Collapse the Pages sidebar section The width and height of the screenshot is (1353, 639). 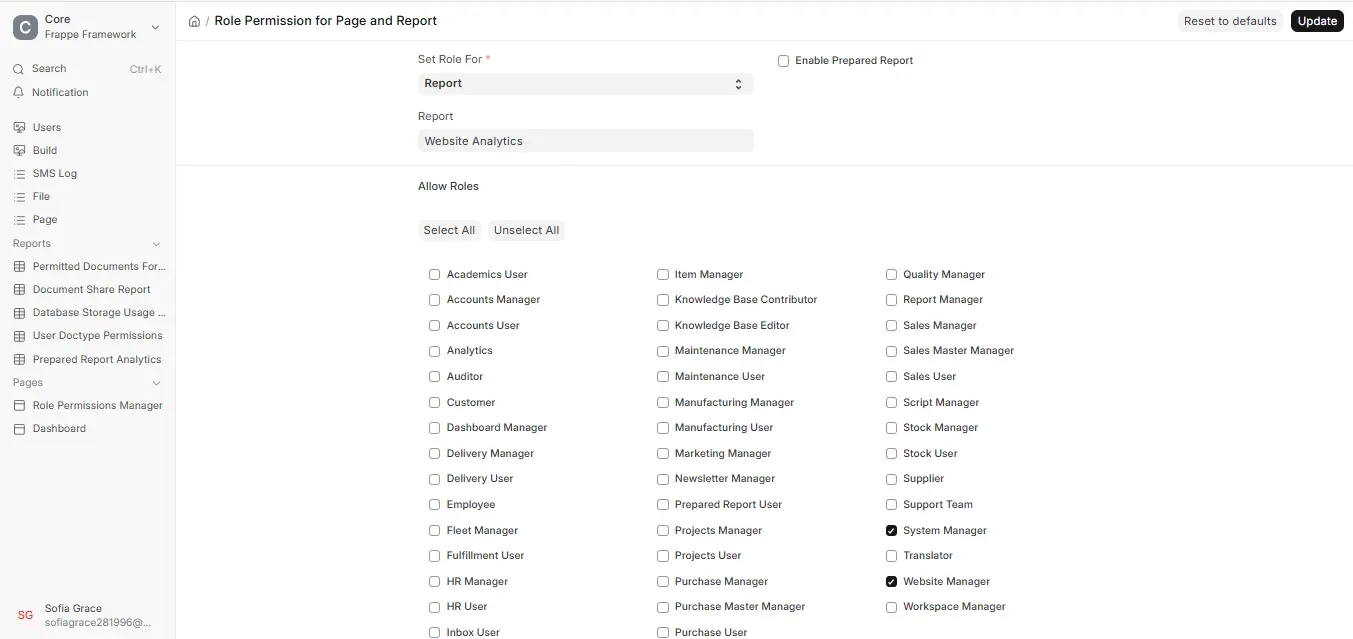(x=156, y=383)
